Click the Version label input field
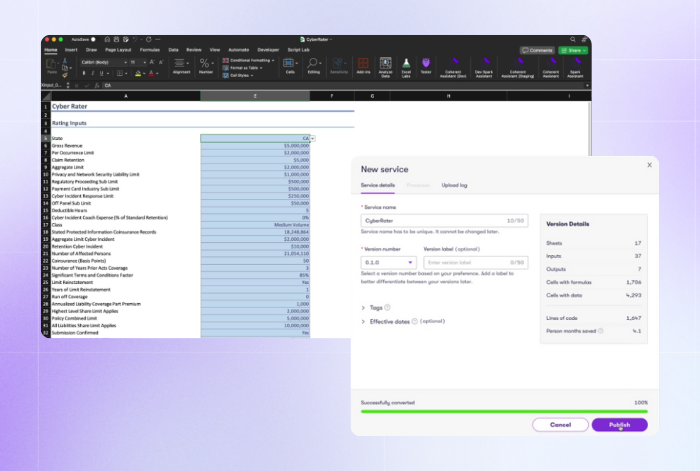This screenshot has height=471, width=700. pyautogui.click(x=475, y=263)
